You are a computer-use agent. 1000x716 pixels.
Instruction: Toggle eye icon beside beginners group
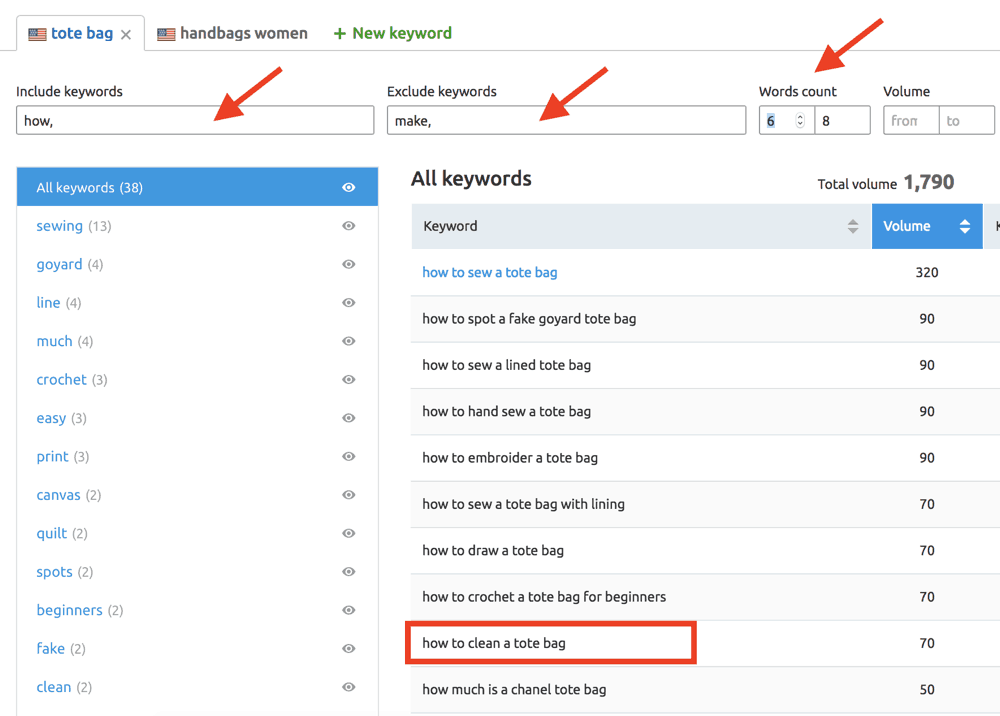[349, 610]
